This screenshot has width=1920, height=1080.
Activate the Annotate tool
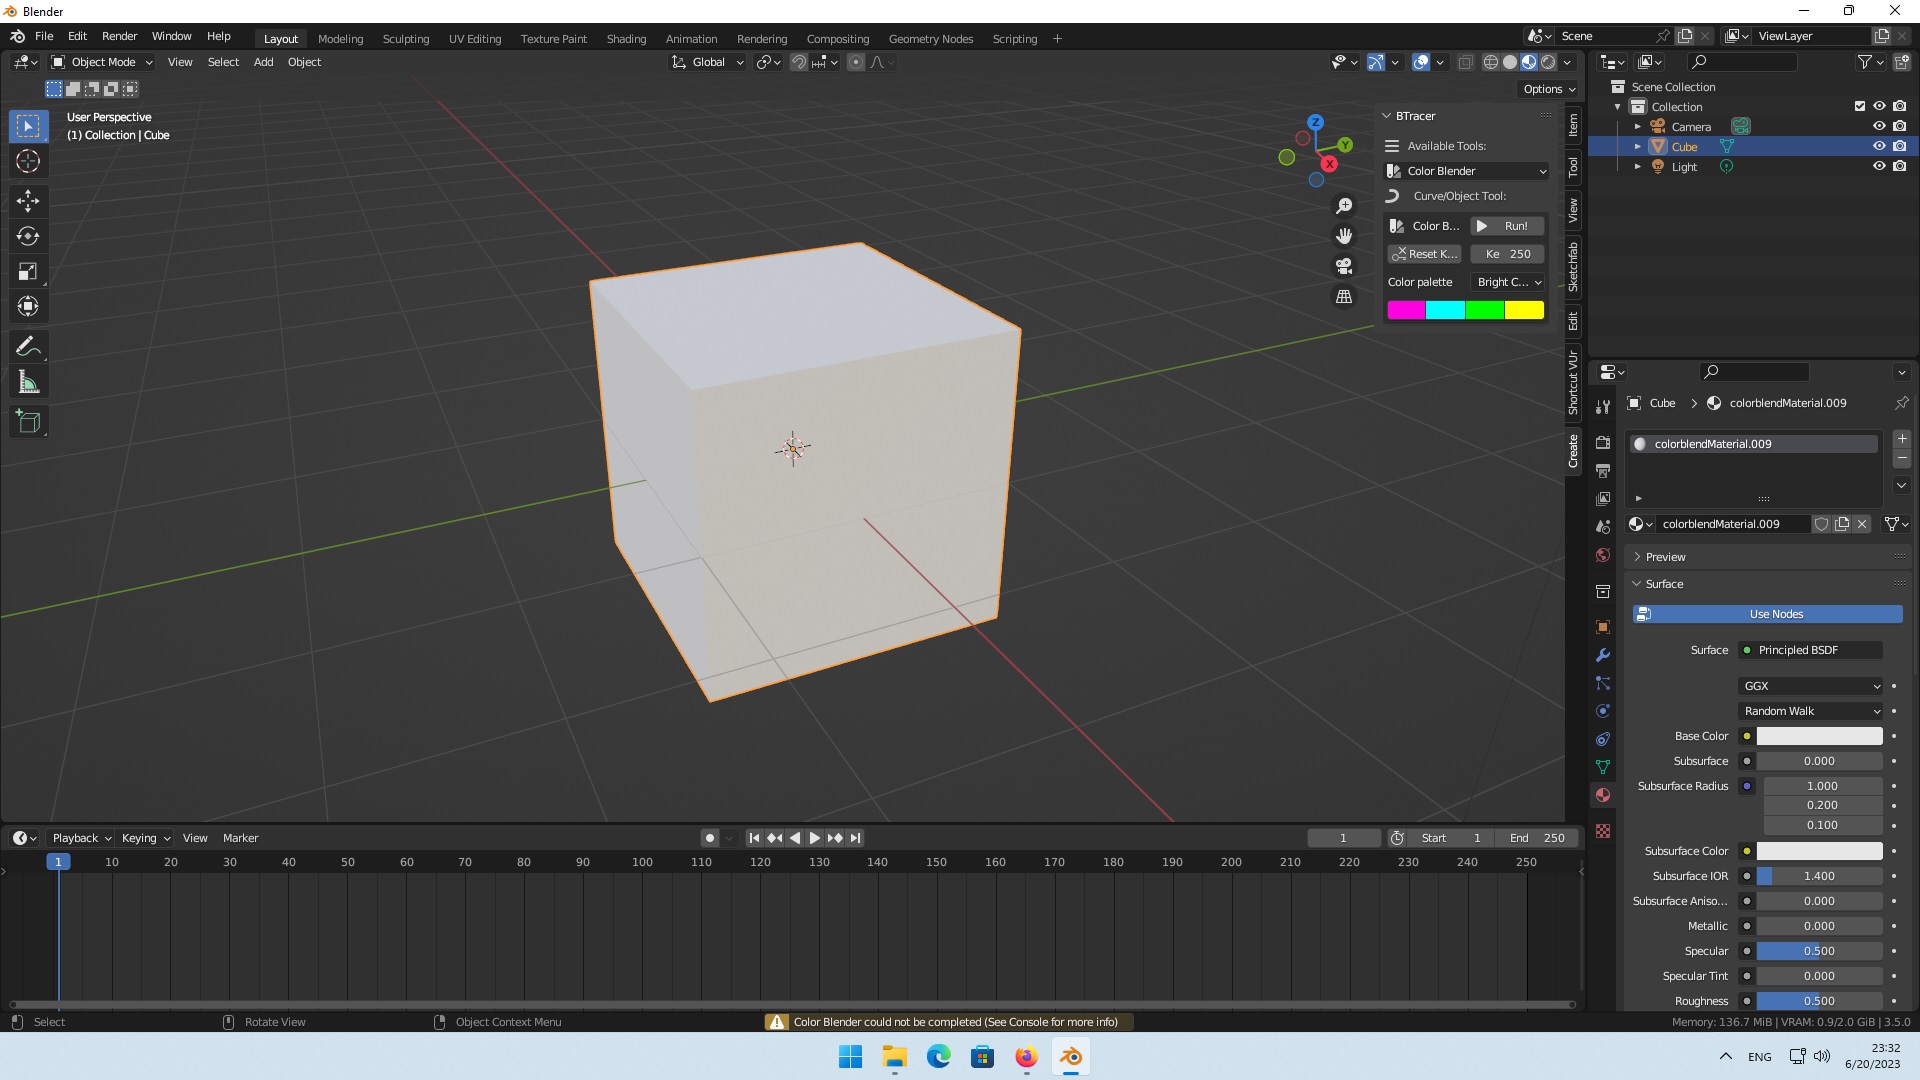pos(27,345)
